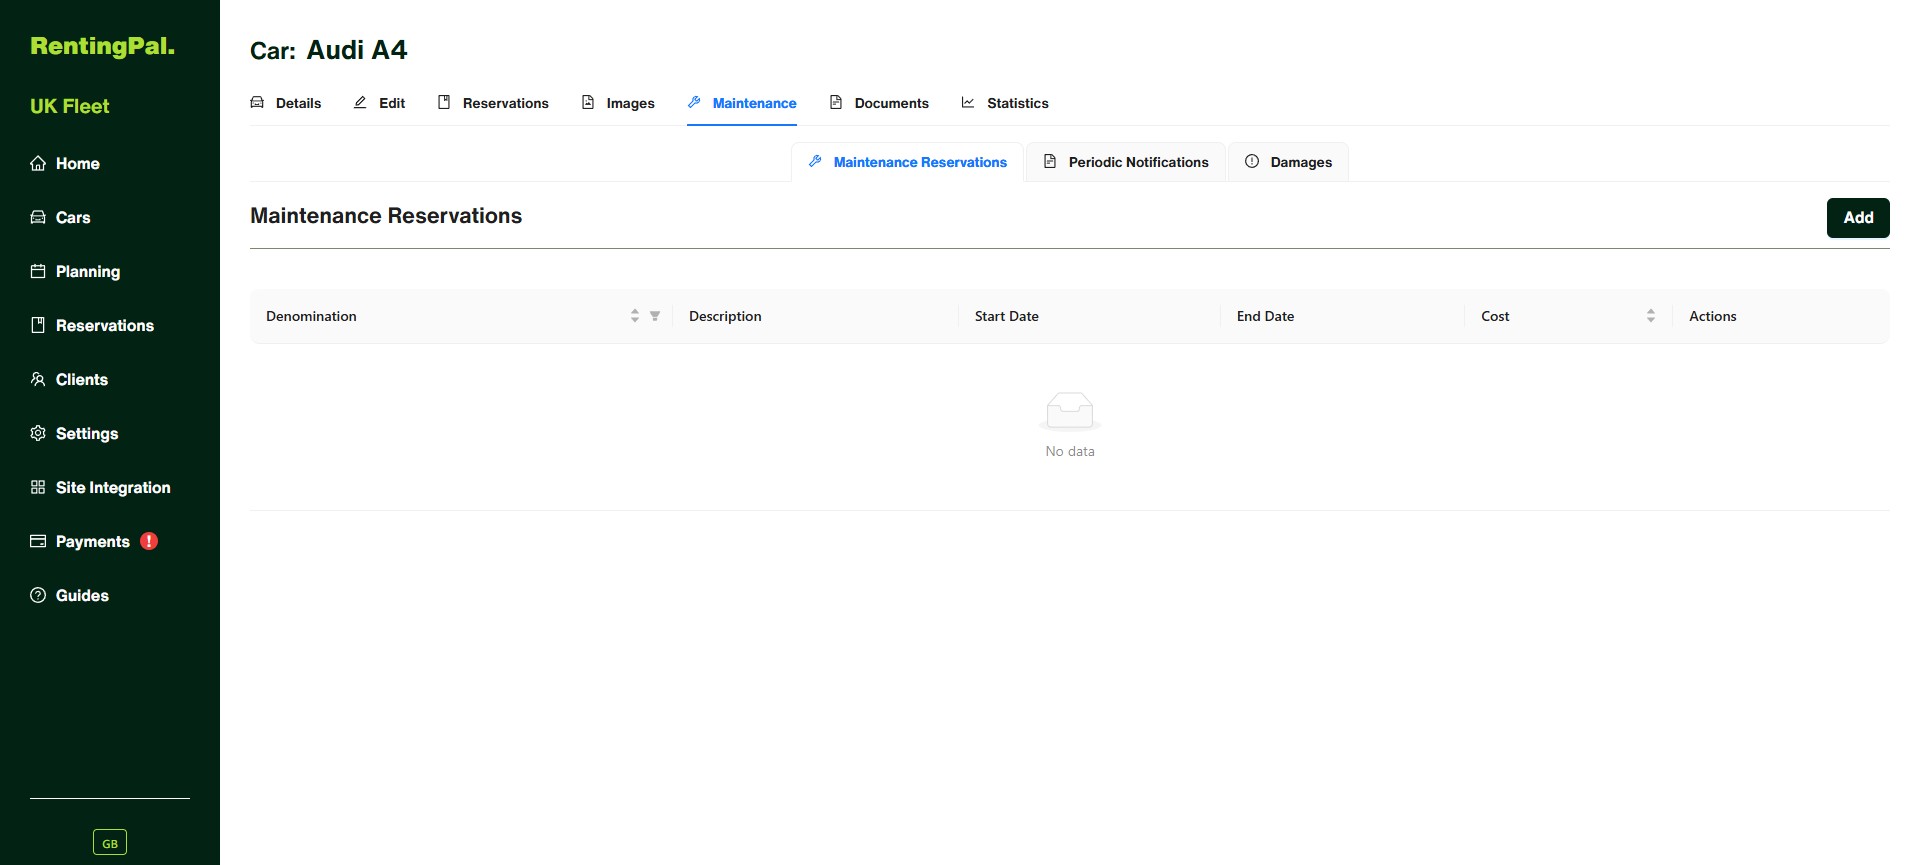Image resolution: width=1918 pixels, height=865 pixels.
Task: Click the Details tab car icon
Action: (257, 102)
